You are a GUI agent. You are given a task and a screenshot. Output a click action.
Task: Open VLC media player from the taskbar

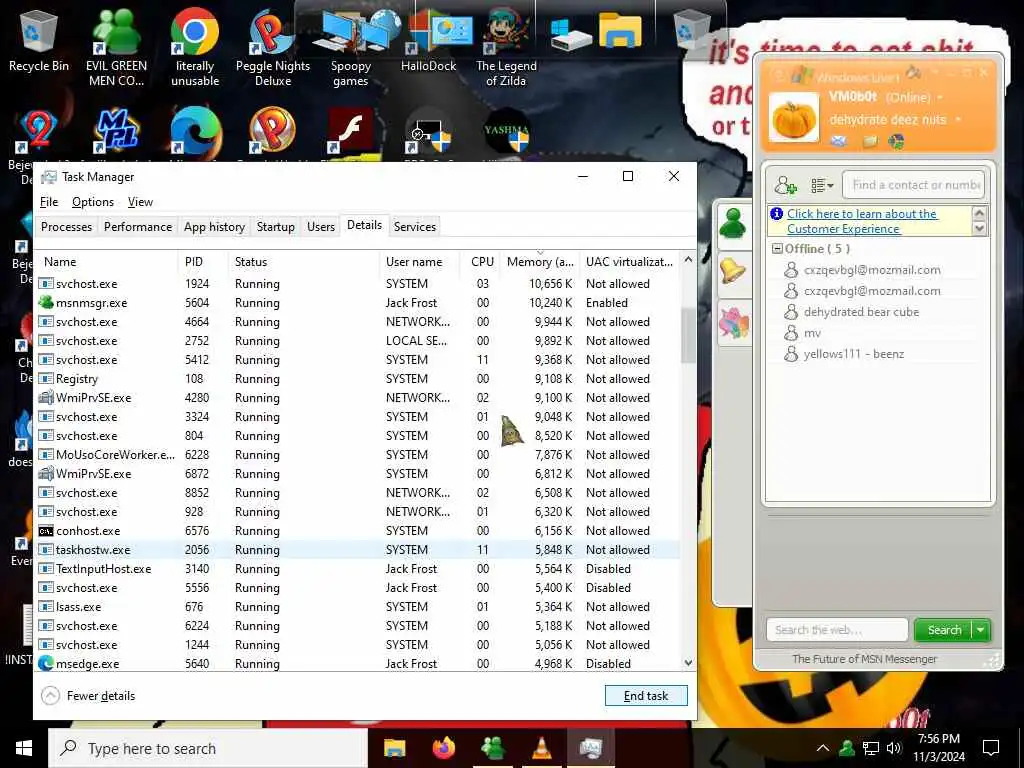pos(541,747)
